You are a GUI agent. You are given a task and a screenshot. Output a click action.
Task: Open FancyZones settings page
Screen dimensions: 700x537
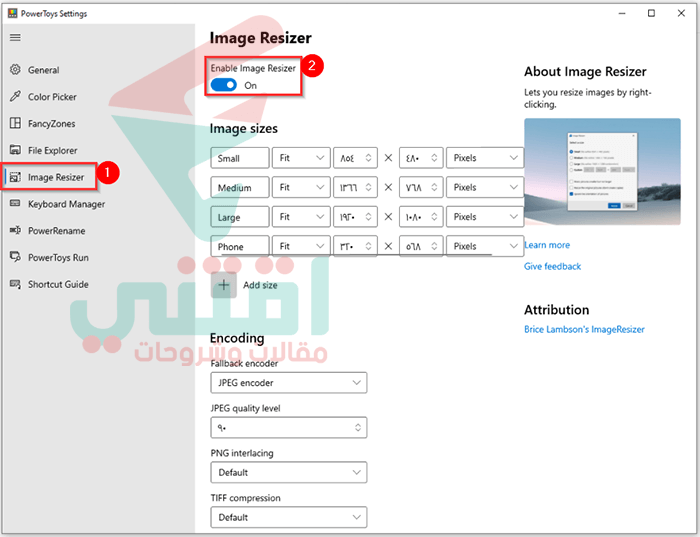pos(51,124)
